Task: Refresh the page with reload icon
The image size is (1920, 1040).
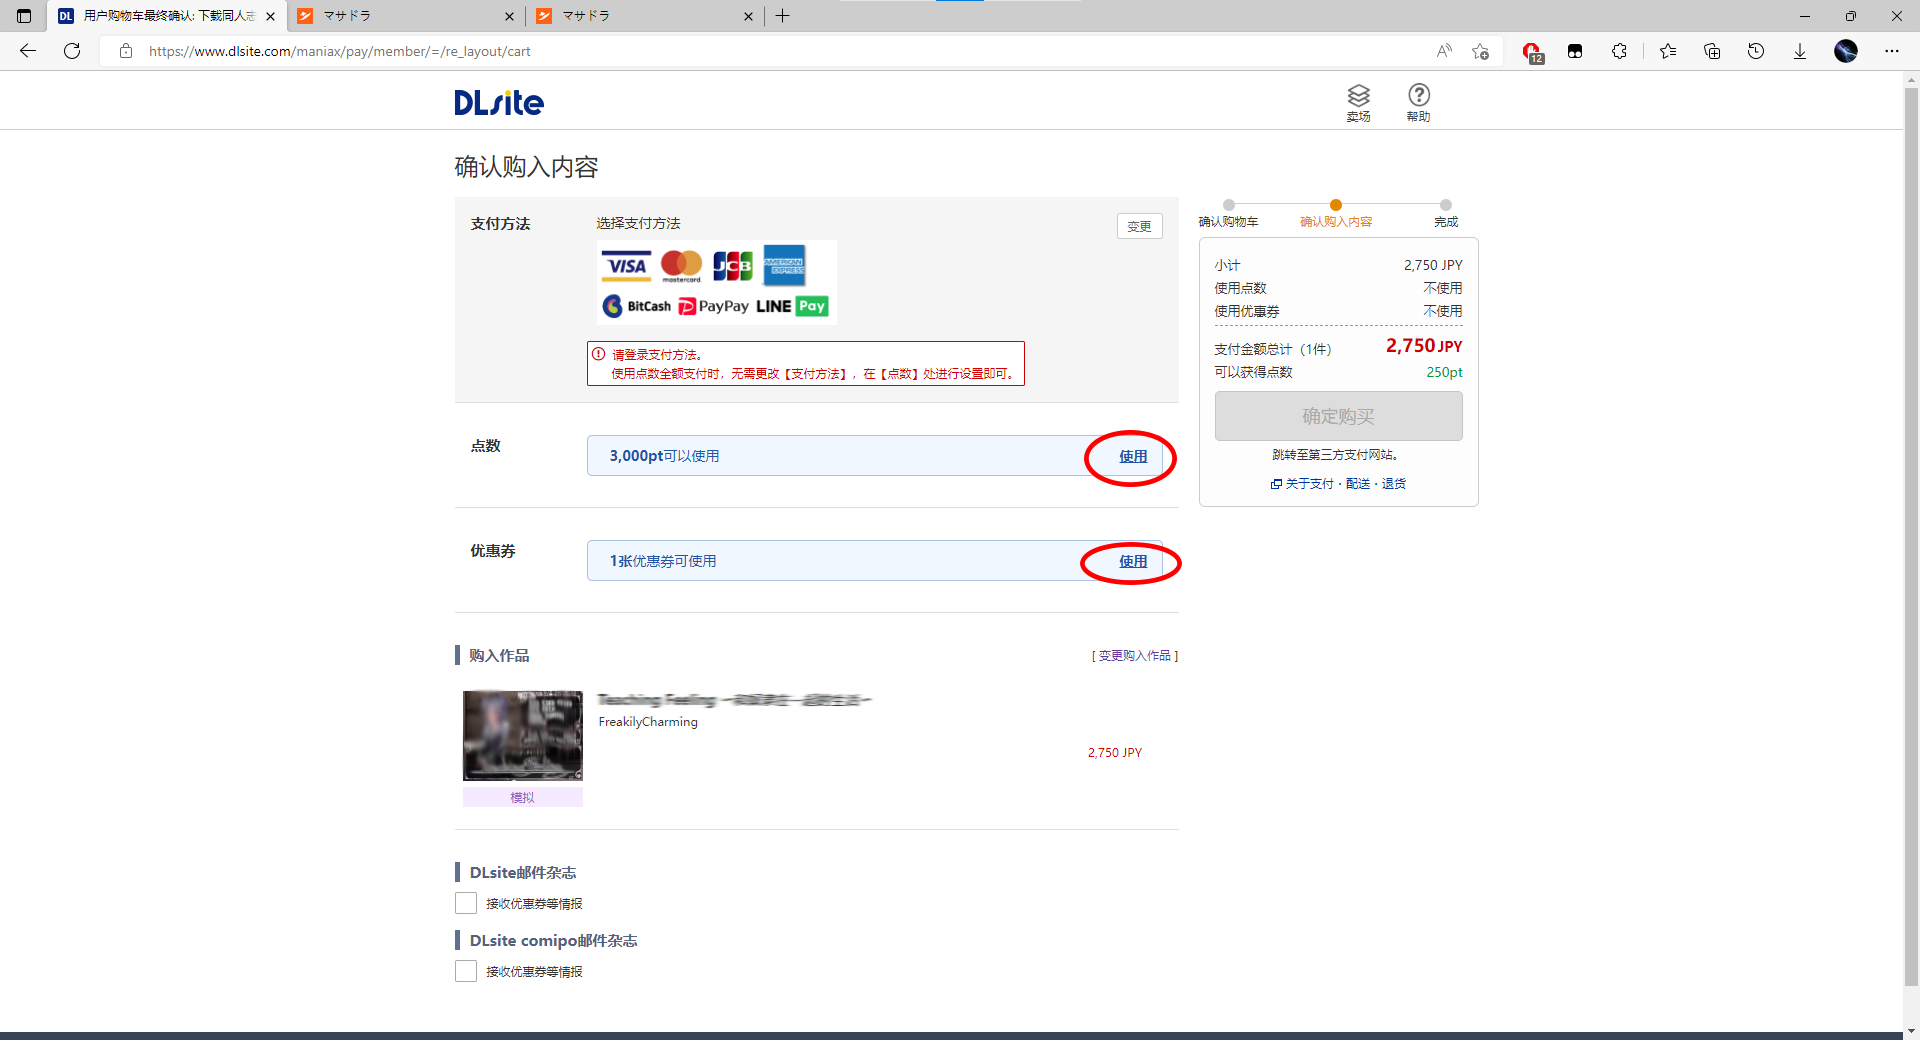Action: tap(72, 51)
